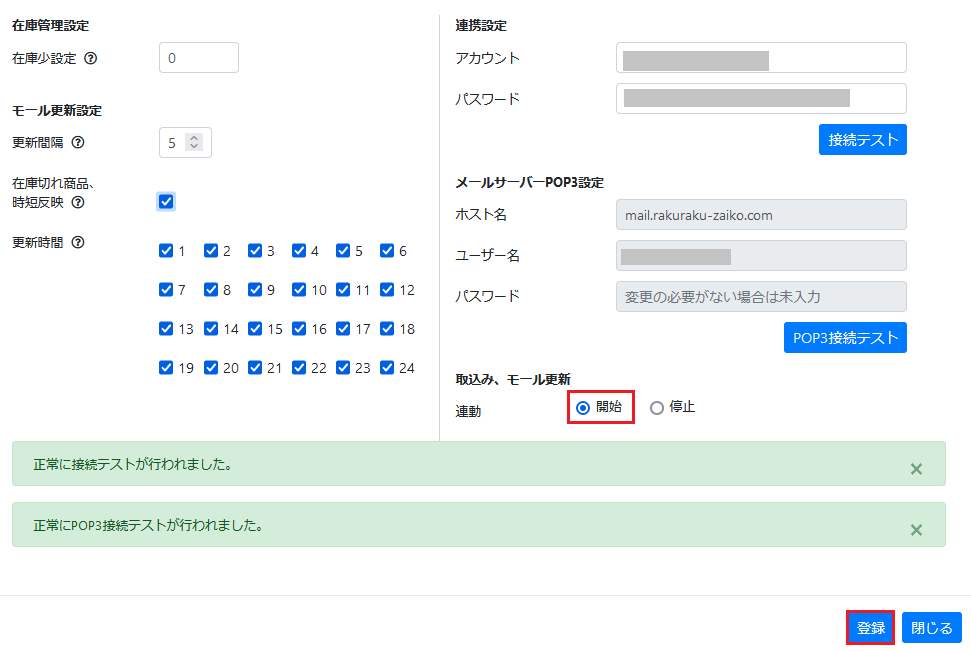
Task: Click the 正常にPOP3接続テストが行われました message text
Action: tap(148, 525)
